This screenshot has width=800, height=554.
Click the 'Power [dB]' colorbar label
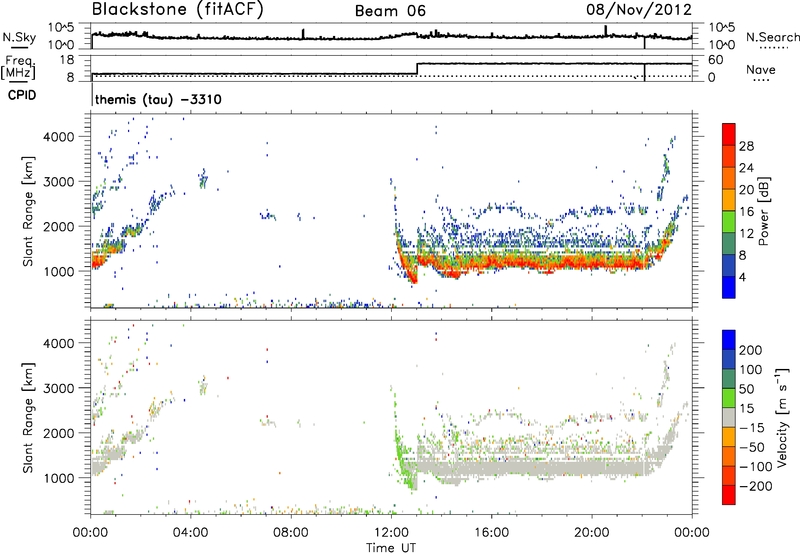[763, 211]
